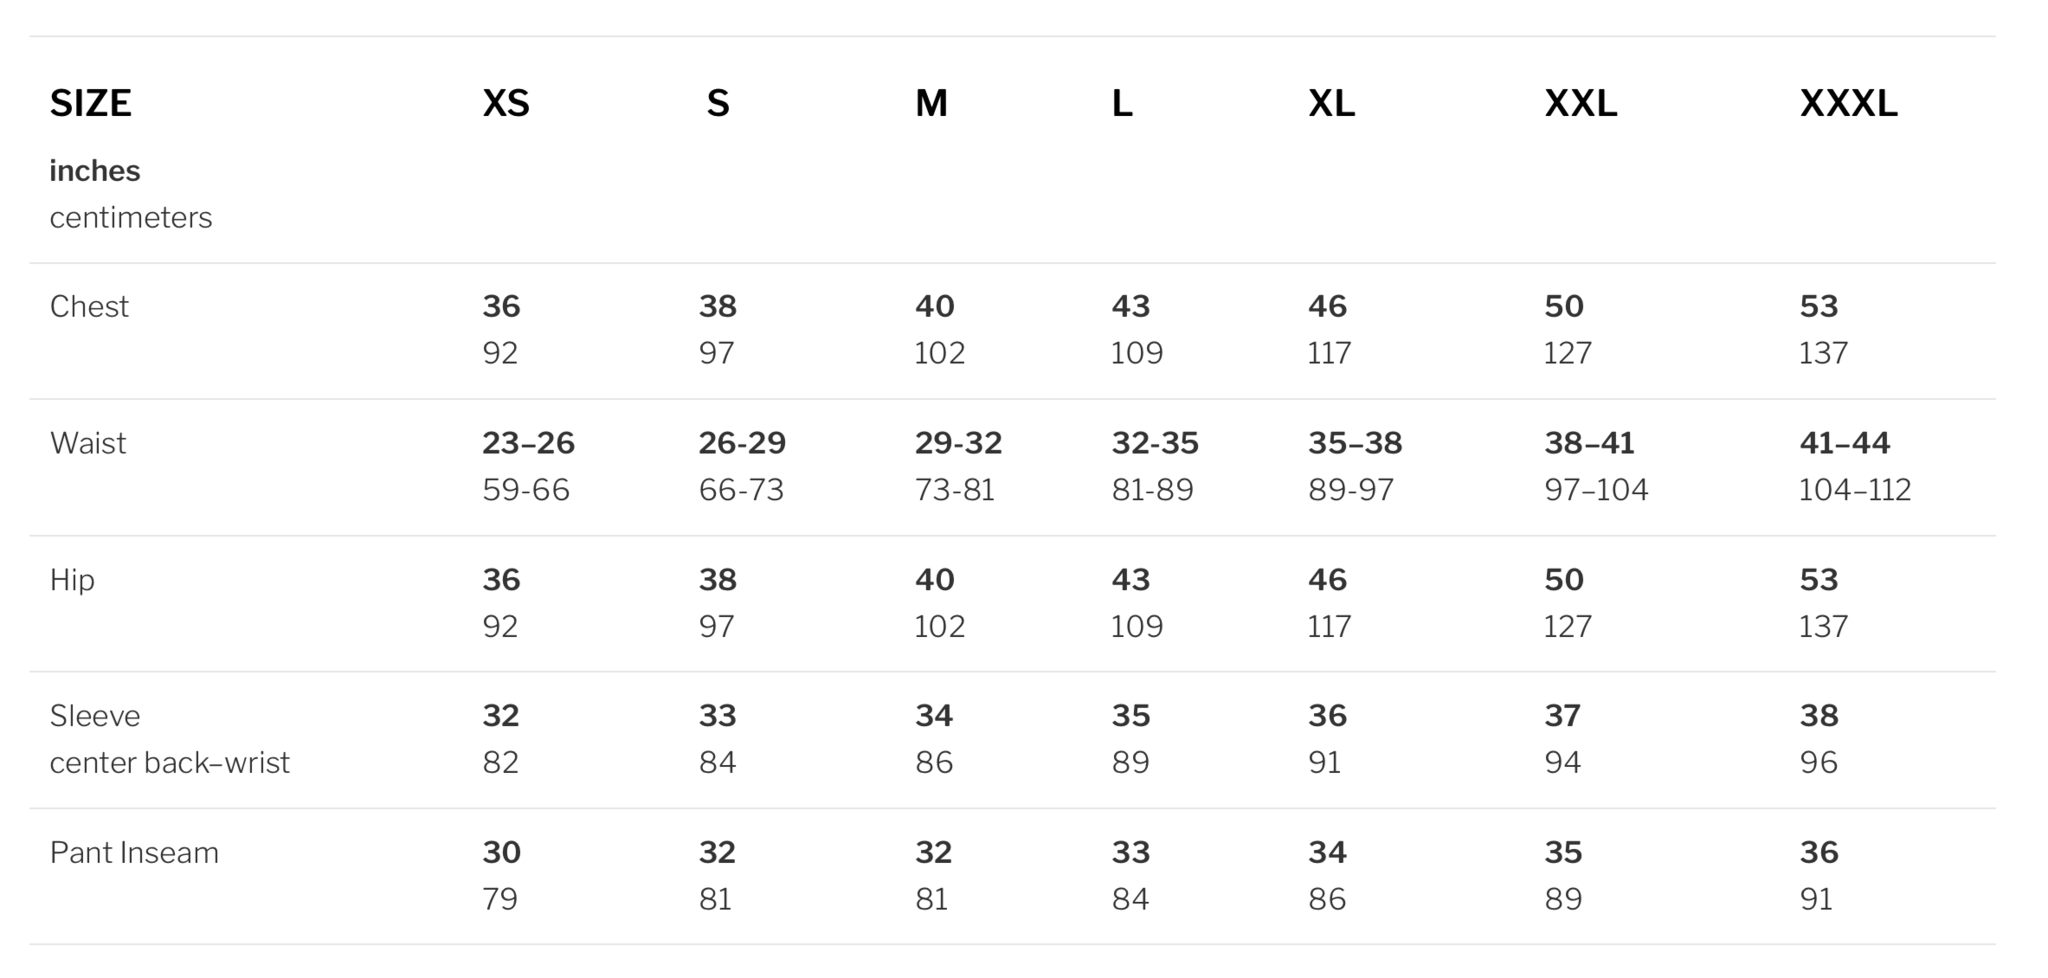Select the Hip row label

pos(72,580)
